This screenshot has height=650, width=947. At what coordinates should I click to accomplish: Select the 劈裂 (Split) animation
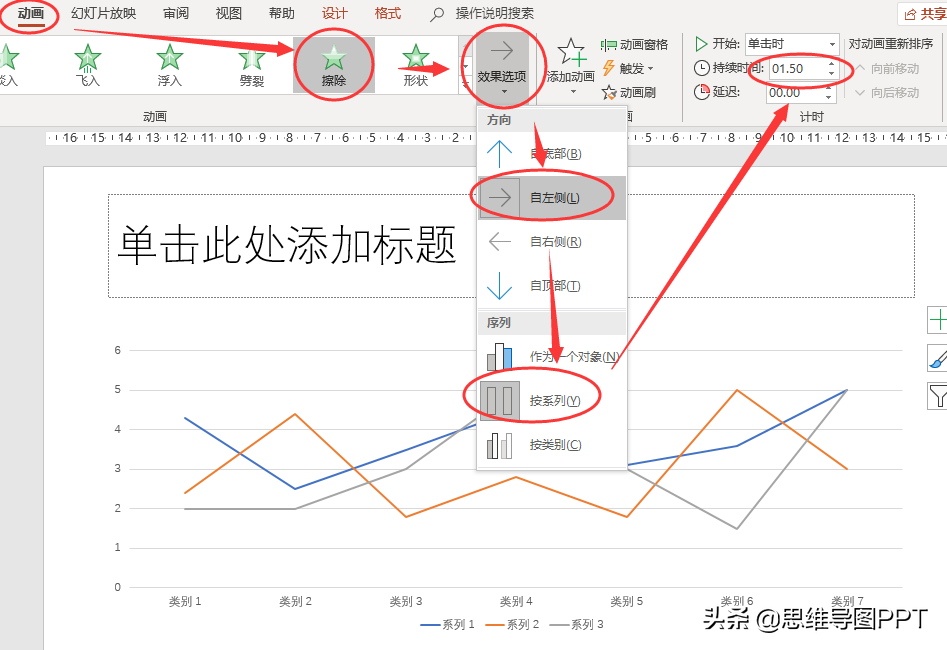pyautogui.click(x=251, y=65)
